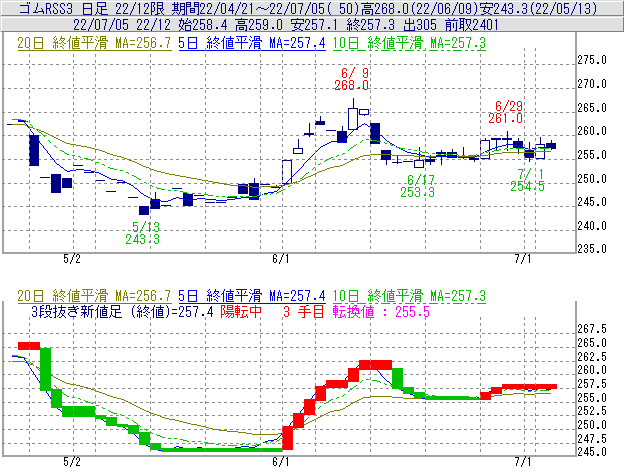
Task: Click the low value 安243.3(22/05/13) in header
Action: [538, 8]
